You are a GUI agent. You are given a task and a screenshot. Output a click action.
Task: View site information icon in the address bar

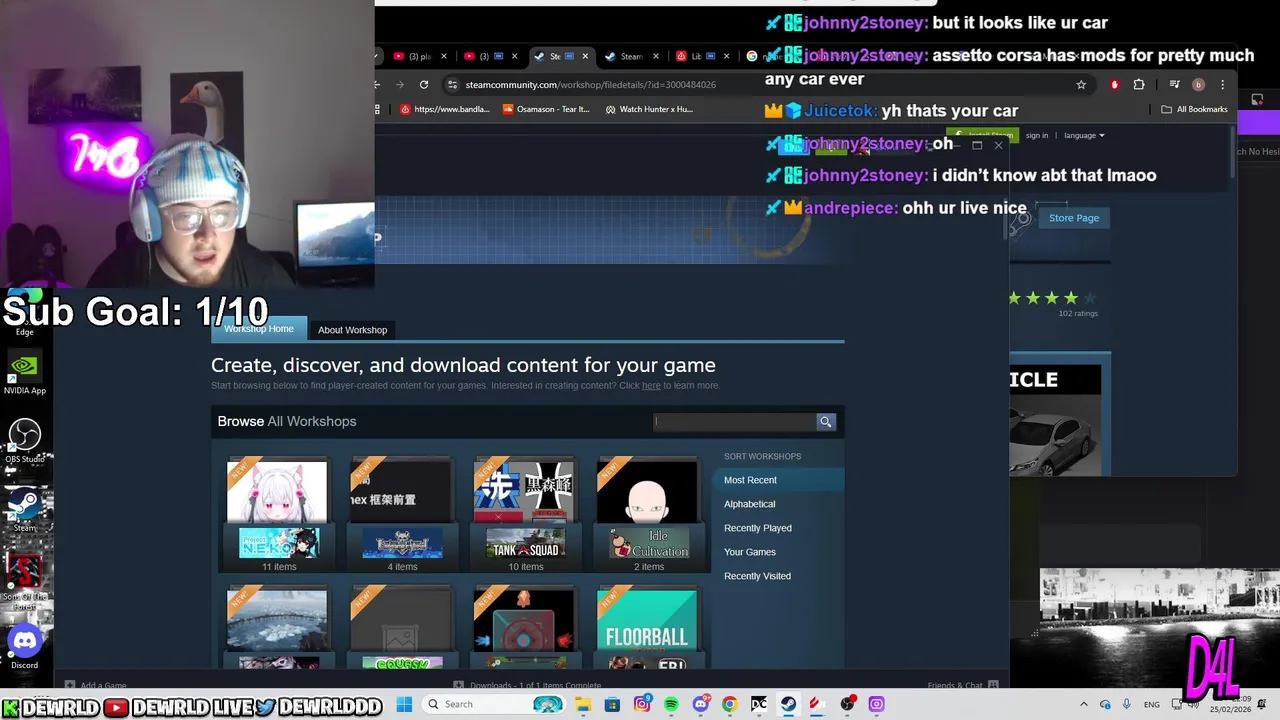tap(453, 85)
